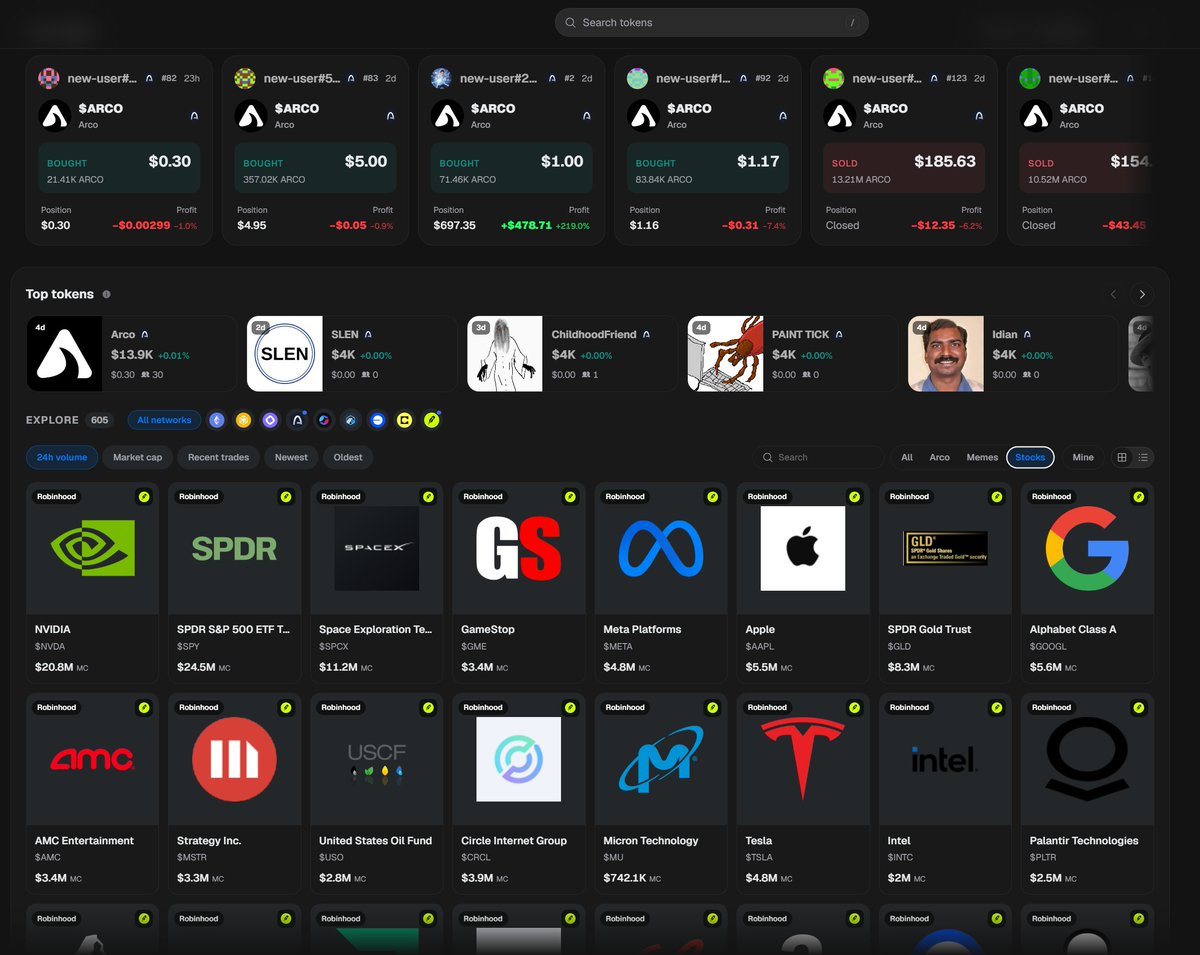Open the SPDR S&P 500 ETF logo
This screenshot has width=1200, height=955.
[234, 548]
